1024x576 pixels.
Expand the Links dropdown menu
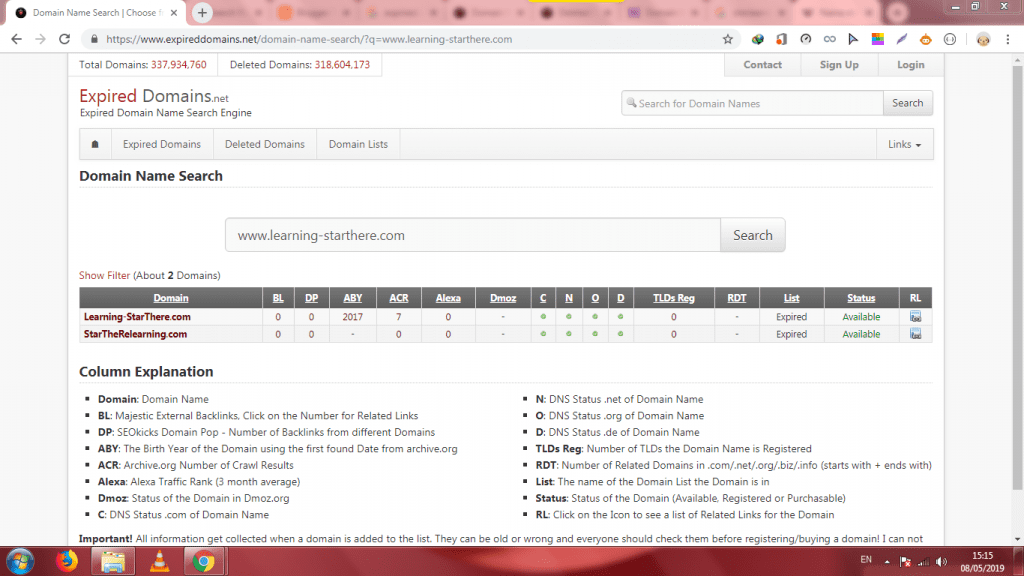904,144
